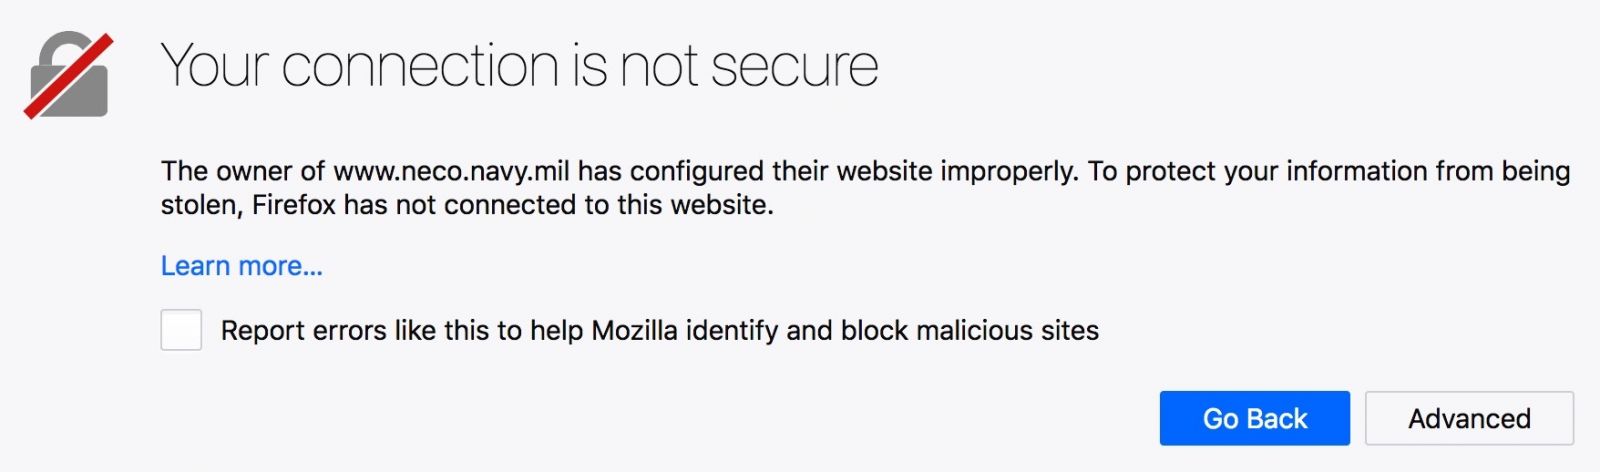This screenshot has height=472, width=1600.
Task: Click 'has not connected to this website' text
Action: (x=558, y=205)
